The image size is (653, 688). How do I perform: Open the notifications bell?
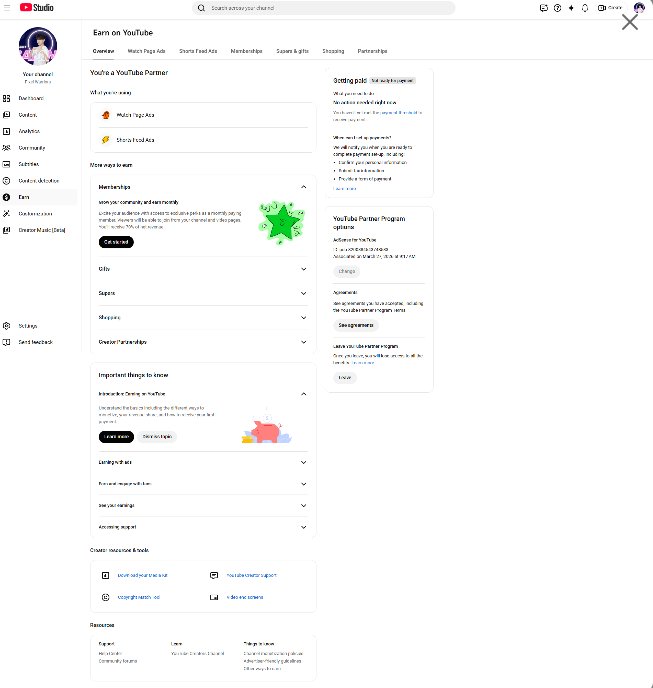tap(585, 8)
